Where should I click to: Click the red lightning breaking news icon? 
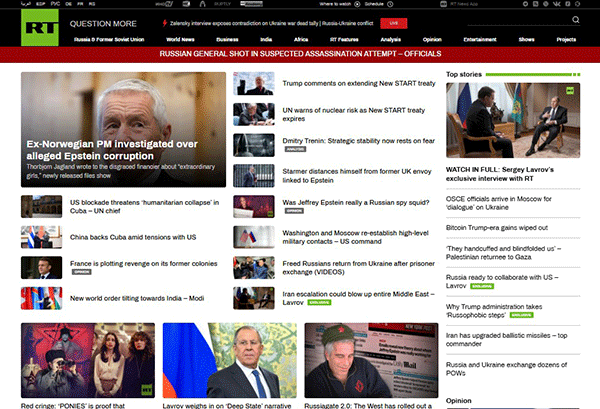(x=165, y=21)
